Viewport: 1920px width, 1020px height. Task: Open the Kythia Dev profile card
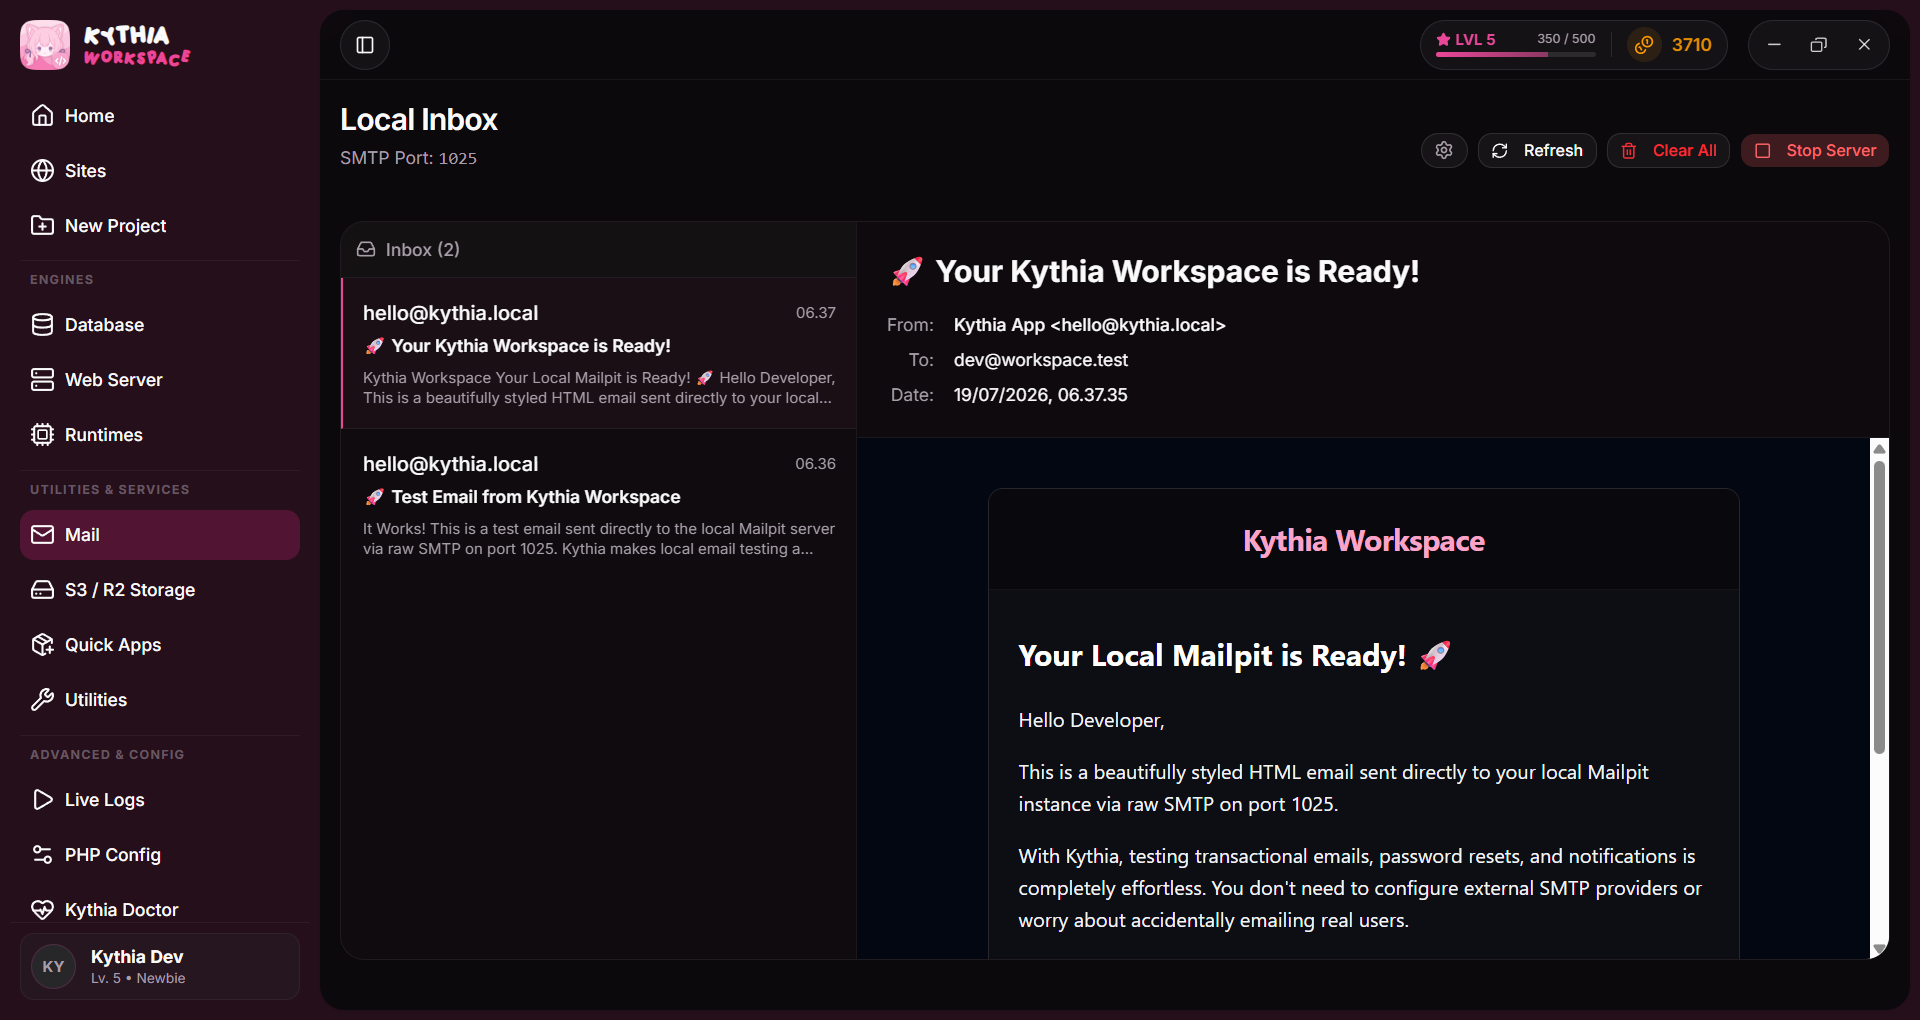click(160, 966)
